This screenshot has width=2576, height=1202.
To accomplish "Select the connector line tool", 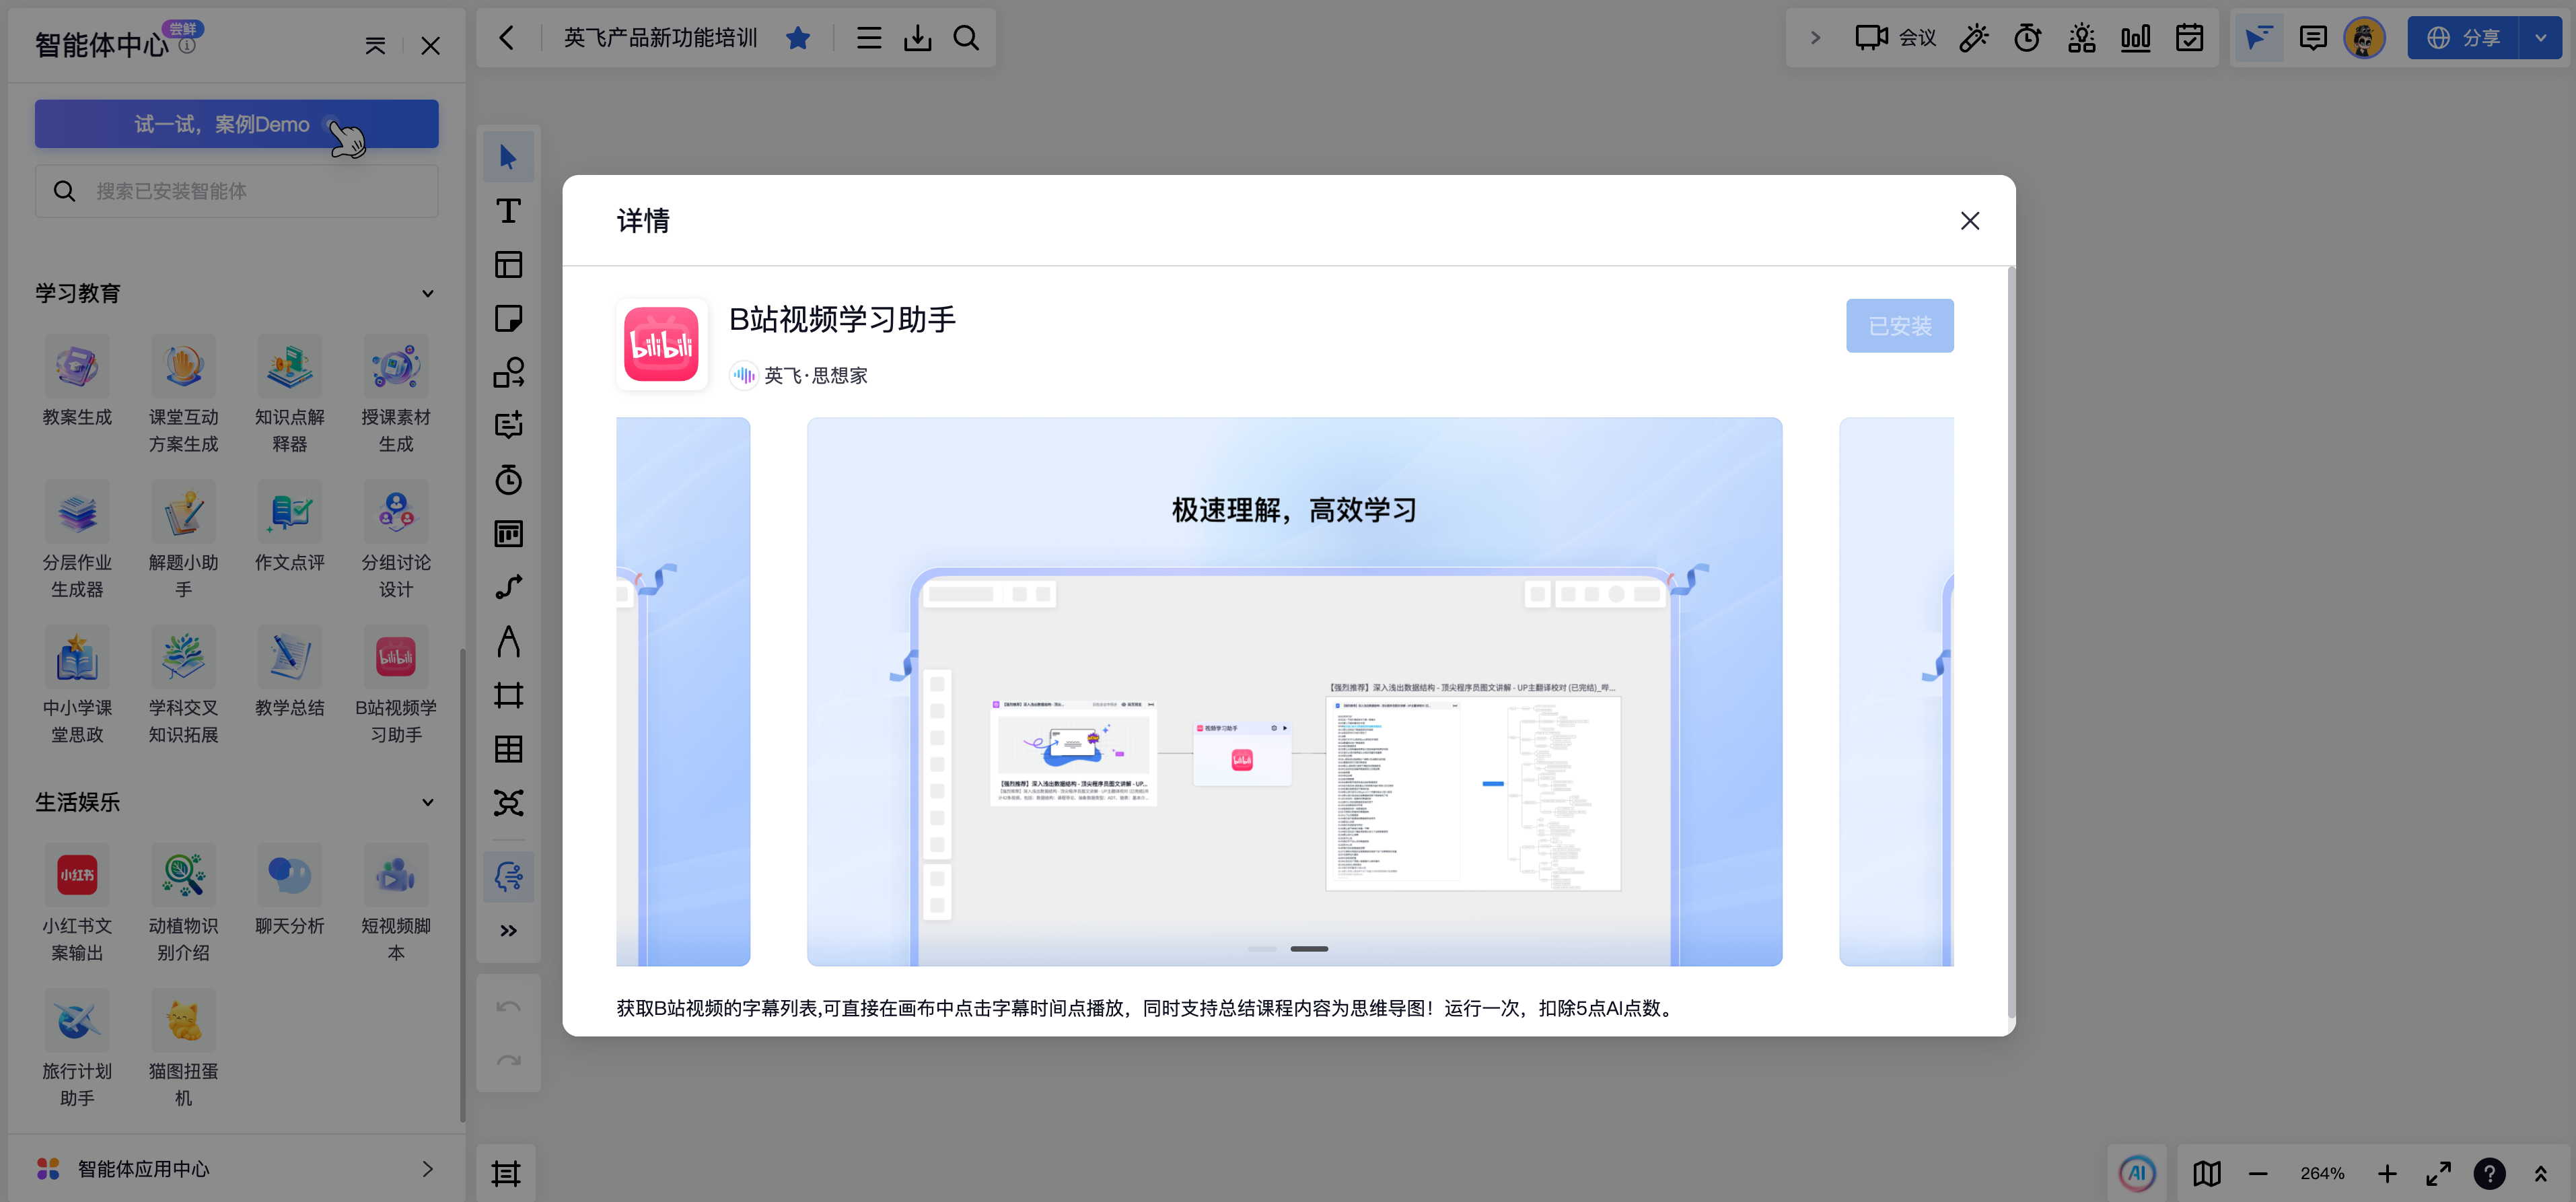I will 508,588.
